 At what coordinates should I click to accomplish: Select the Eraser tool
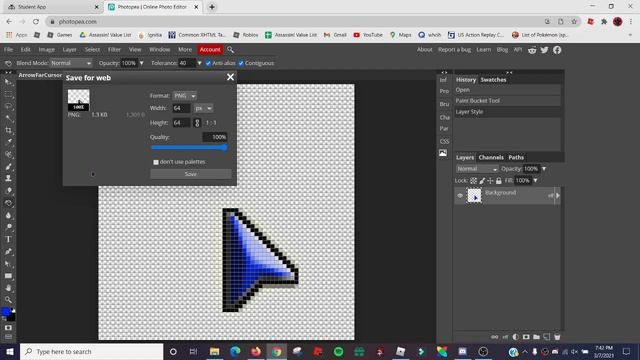8,191
